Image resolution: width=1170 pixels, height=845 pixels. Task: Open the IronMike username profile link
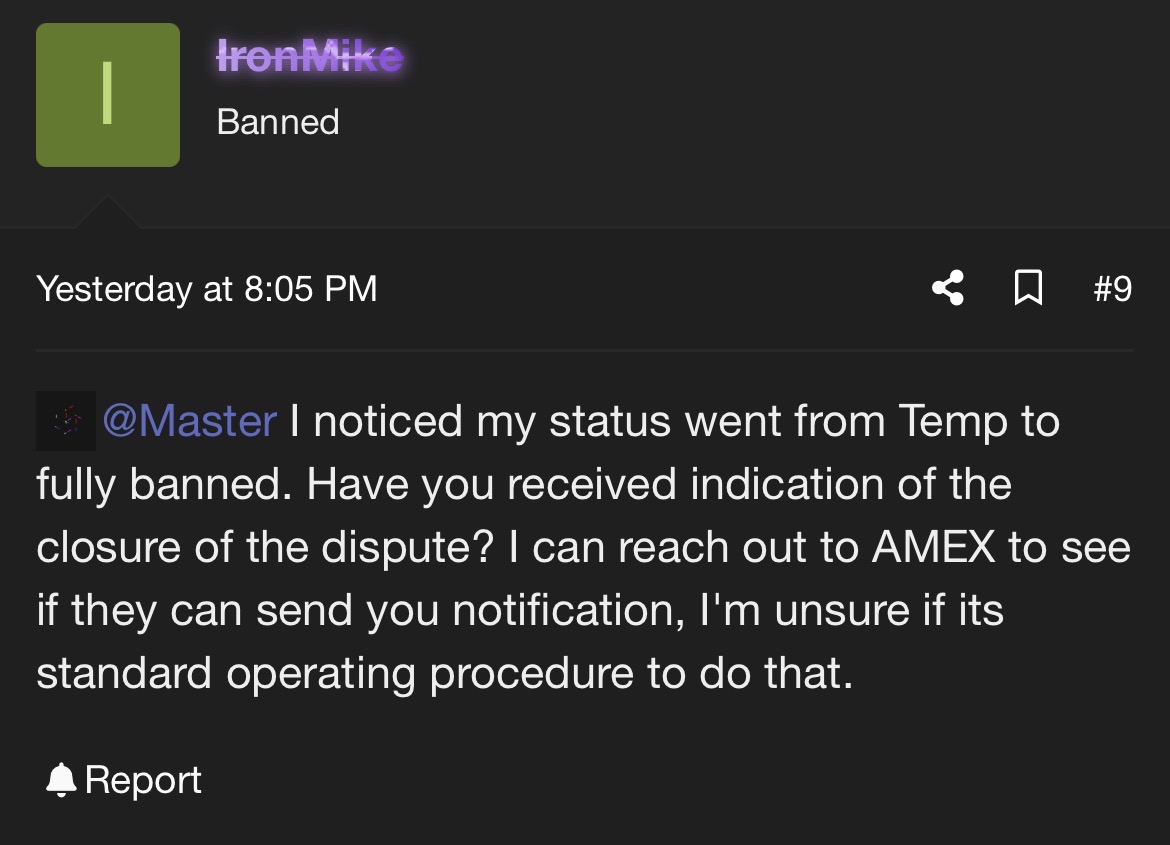click(310, 57)
